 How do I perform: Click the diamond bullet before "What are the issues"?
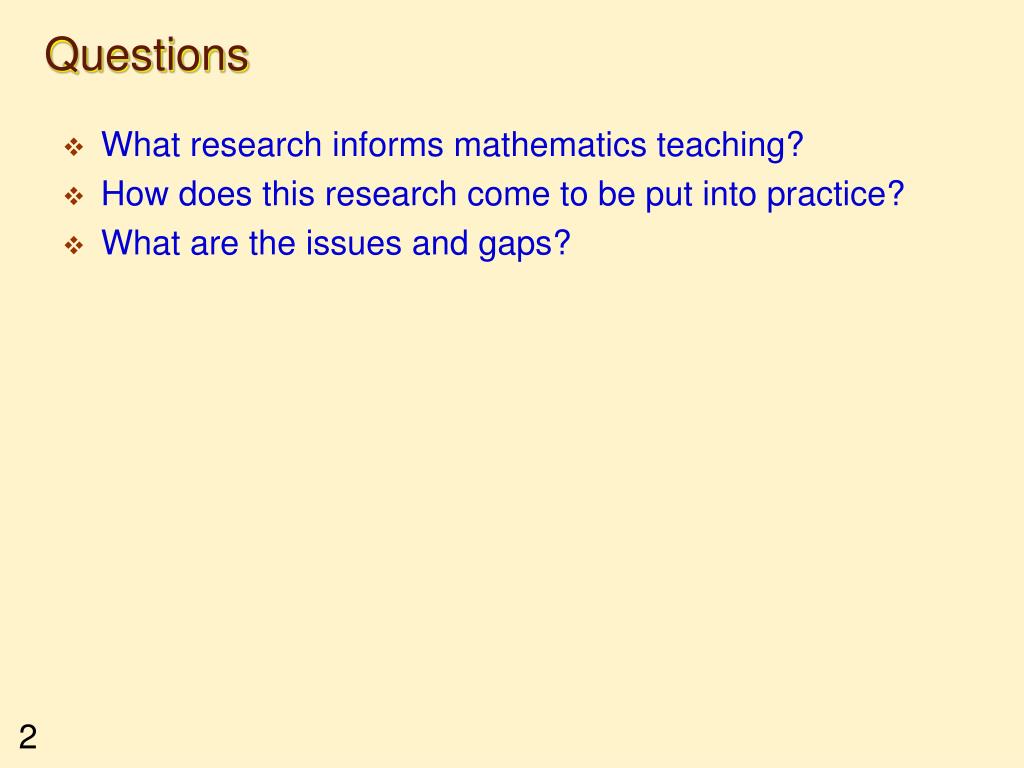(74, 246)
